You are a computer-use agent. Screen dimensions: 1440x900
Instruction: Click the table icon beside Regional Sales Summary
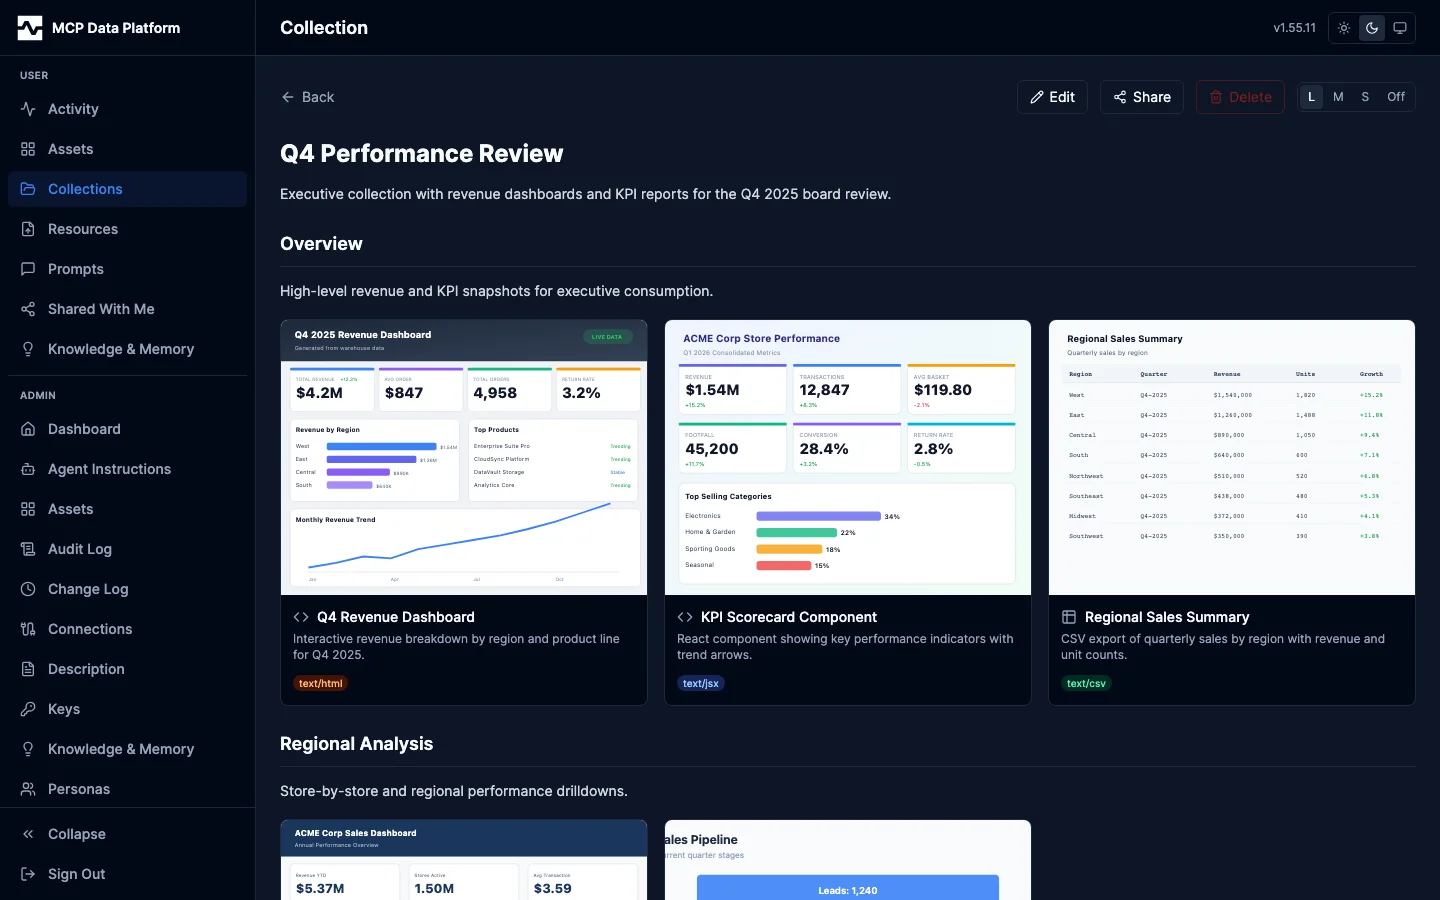(x=1069, y=618)
